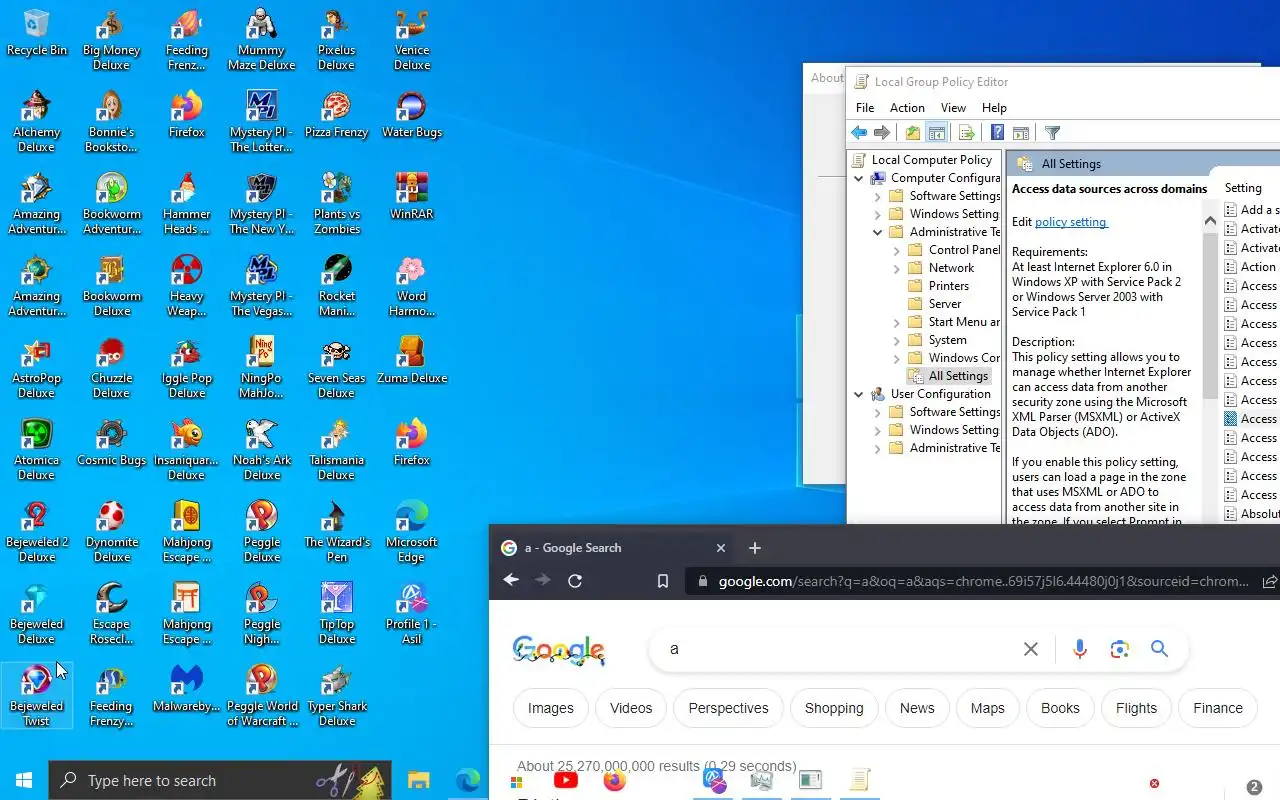Select the Printers tree item
This screenshot has height=800, width=1280.
click(948, 286)
